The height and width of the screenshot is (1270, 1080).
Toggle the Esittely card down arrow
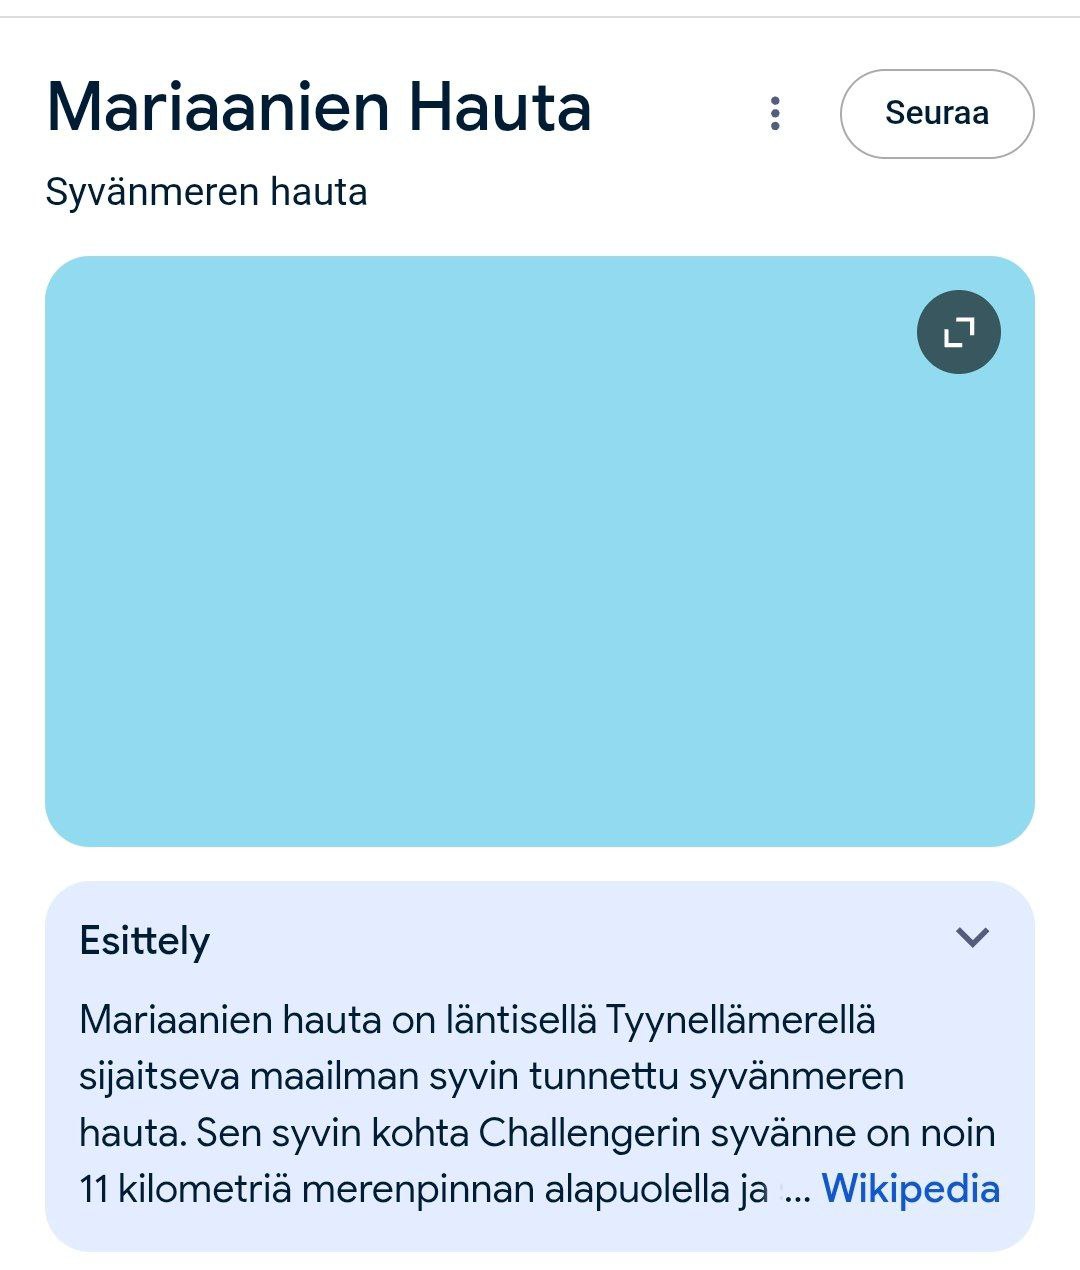click(x=972, y=937)
